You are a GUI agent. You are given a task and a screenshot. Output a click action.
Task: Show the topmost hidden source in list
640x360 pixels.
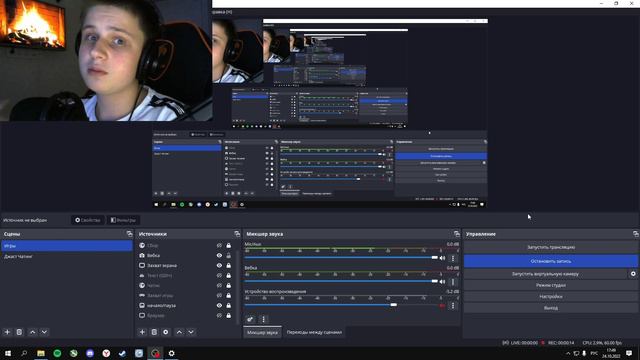[x=219, y=245]
